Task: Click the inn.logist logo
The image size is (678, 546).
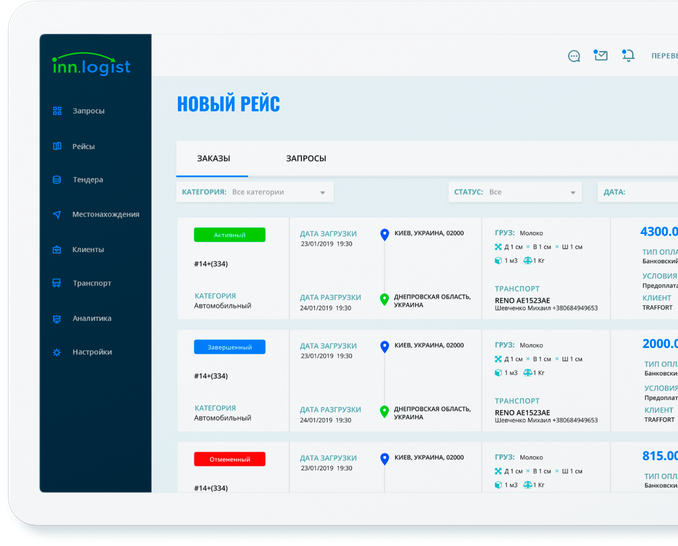Action: 91,64
